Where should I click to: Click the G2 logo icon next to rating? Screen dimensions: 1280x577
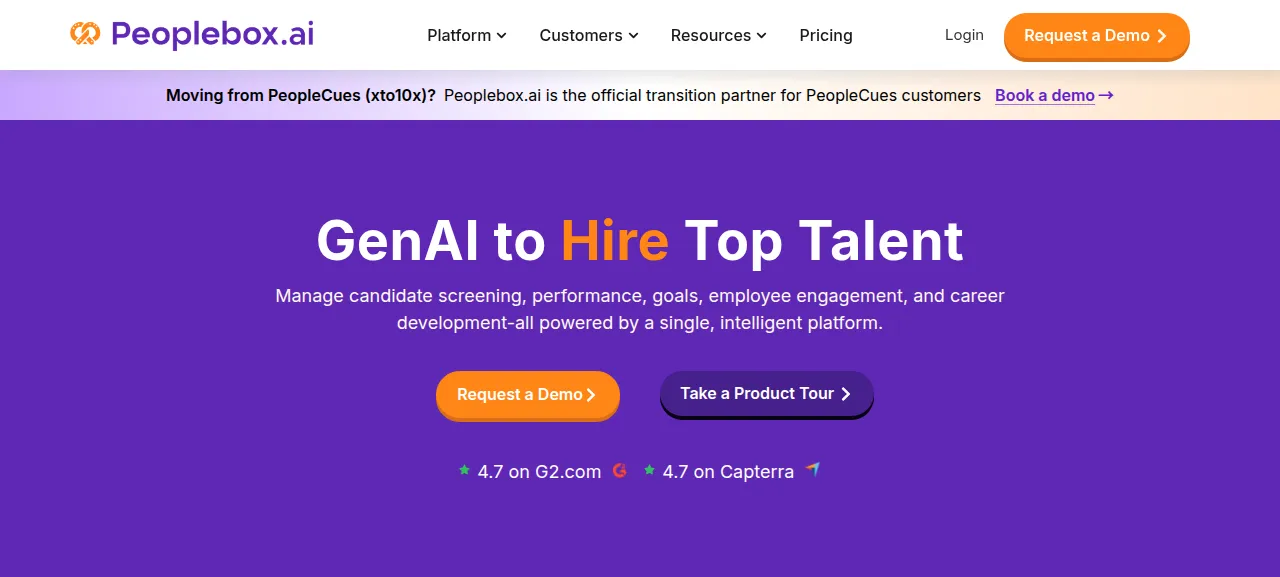coord(620,470)
